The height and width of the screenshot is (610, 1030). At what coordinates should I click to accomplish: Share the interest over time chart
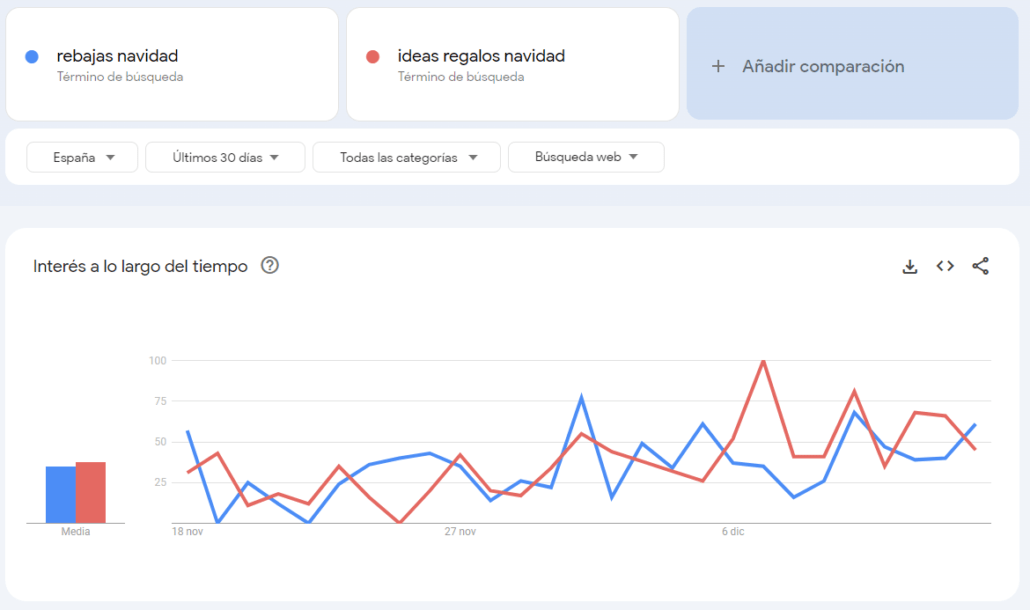point(980,266)
